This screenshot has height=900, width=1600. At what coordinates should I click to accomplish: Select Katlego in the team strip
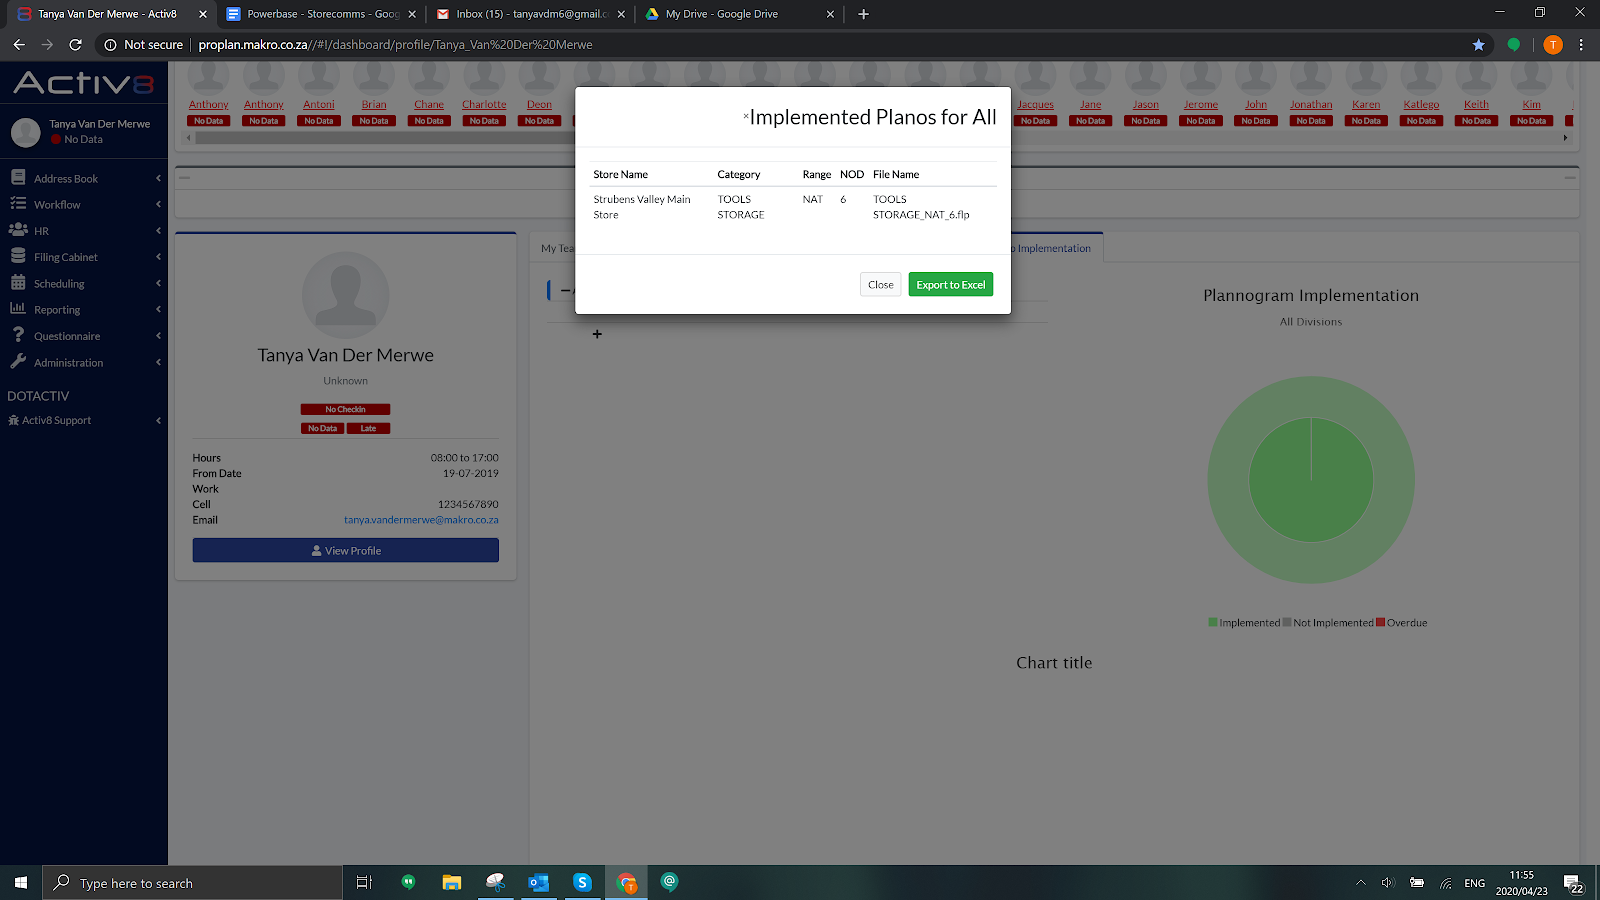click(x=1421, y=104)
